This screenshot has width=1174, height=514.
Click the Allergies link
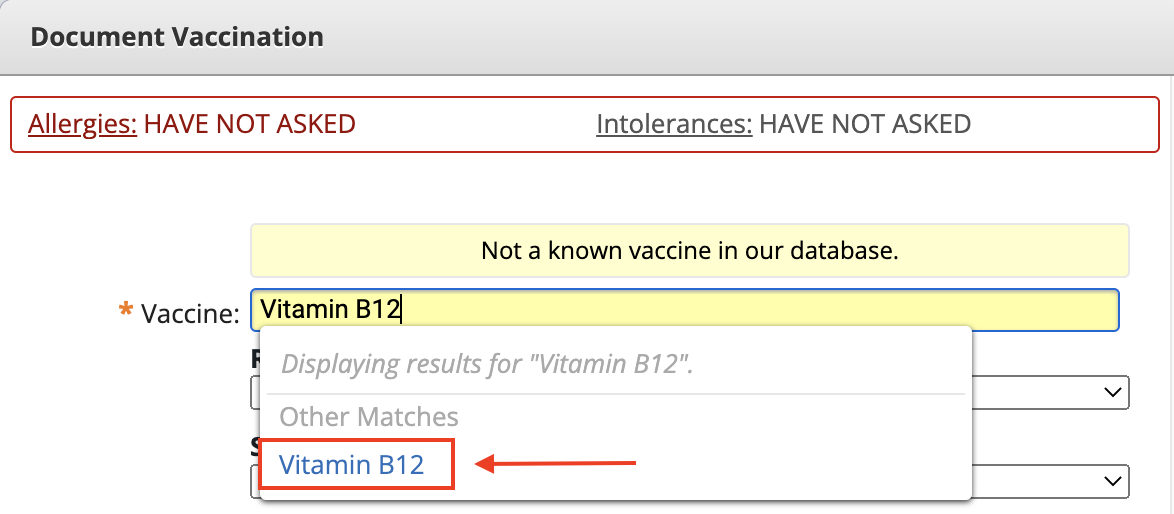(82, 124)
